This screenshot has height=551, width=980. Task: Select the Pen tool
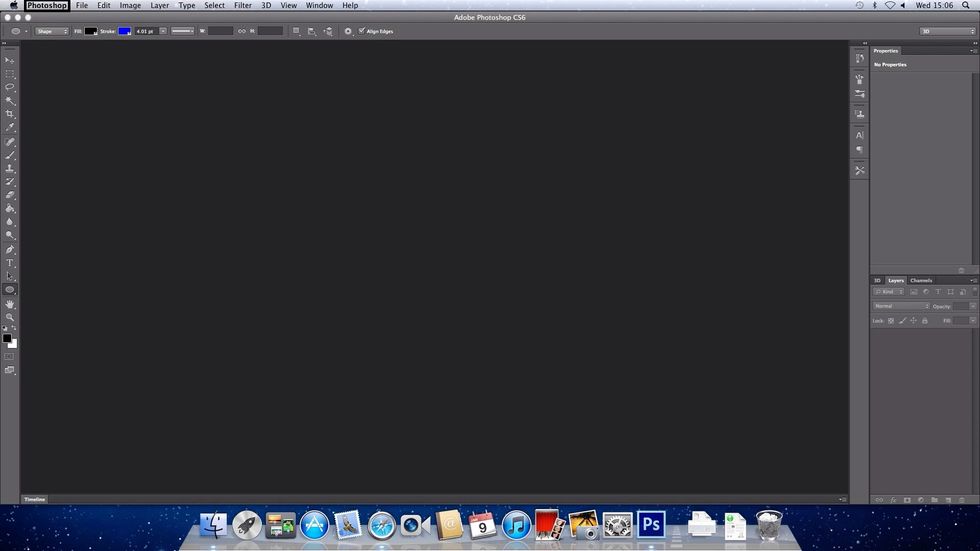[9, 250]
